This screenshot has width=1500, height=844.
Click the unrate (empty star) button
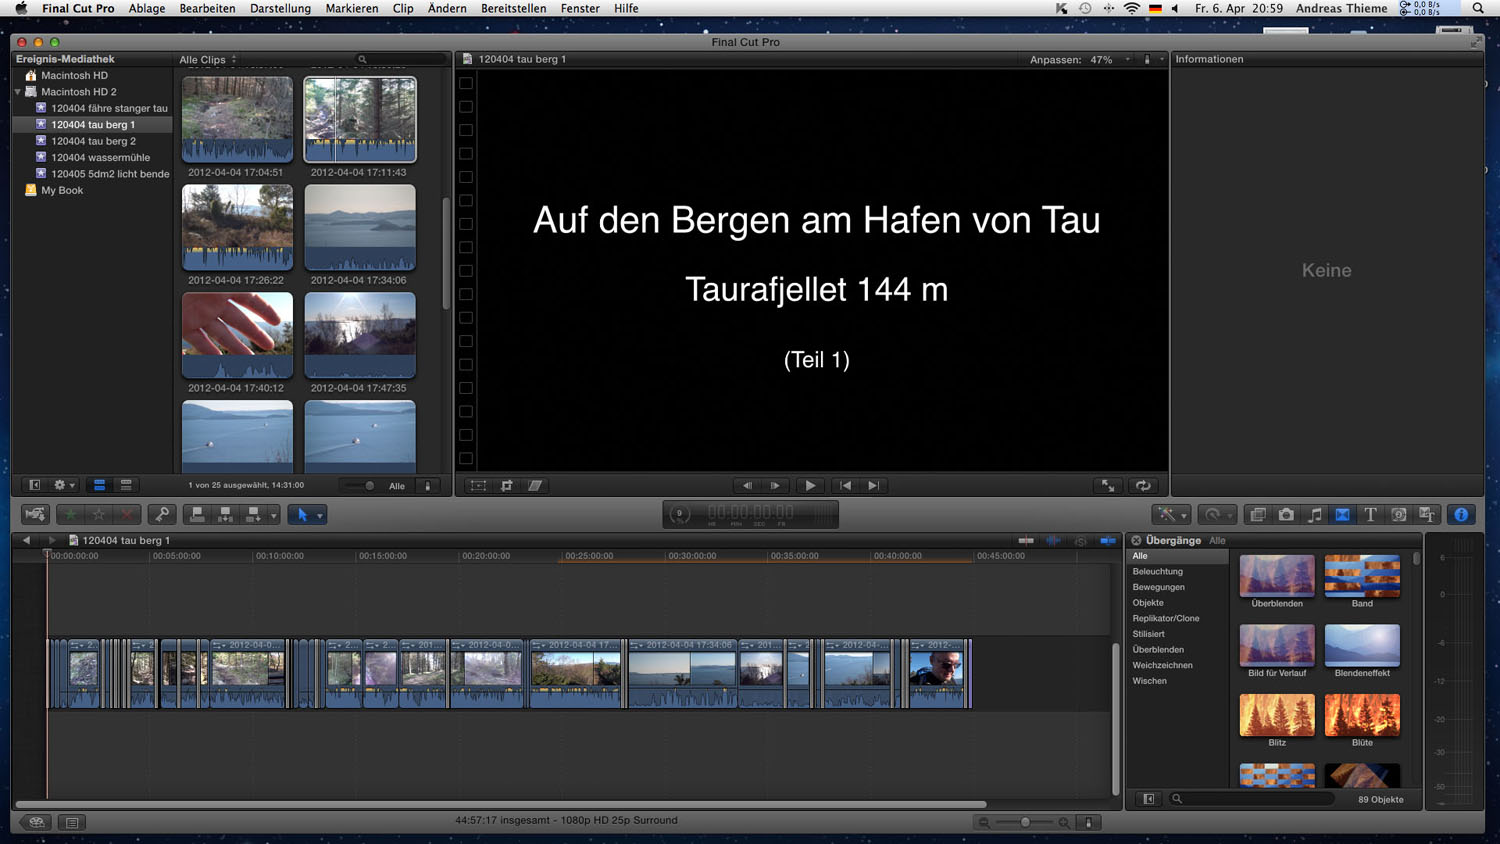(x=98, y=514)
